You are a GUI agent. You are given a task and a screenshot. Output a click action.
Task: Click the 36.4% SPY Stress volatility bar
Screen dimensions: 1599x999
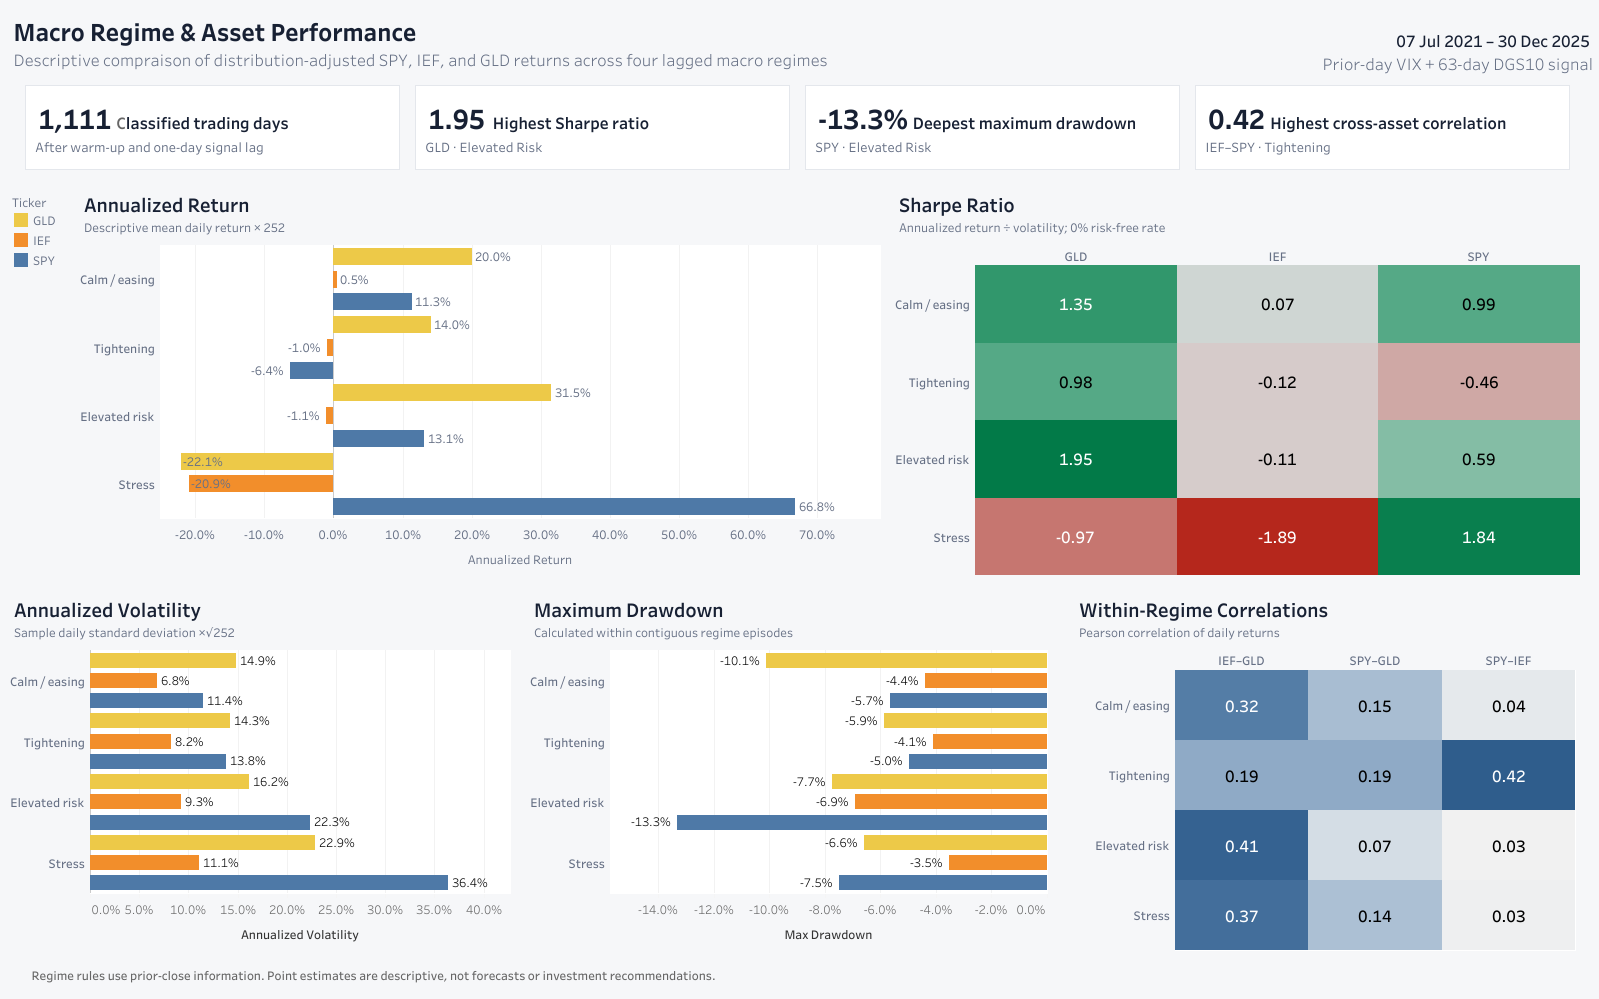click(269, 883)
